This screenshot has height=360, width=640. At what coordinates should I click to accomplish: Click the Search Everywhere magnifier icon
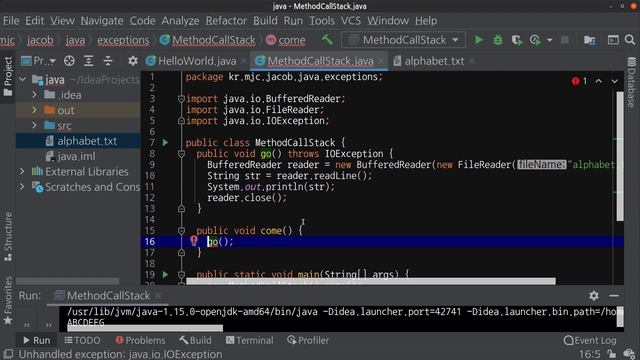coord(630,40)
